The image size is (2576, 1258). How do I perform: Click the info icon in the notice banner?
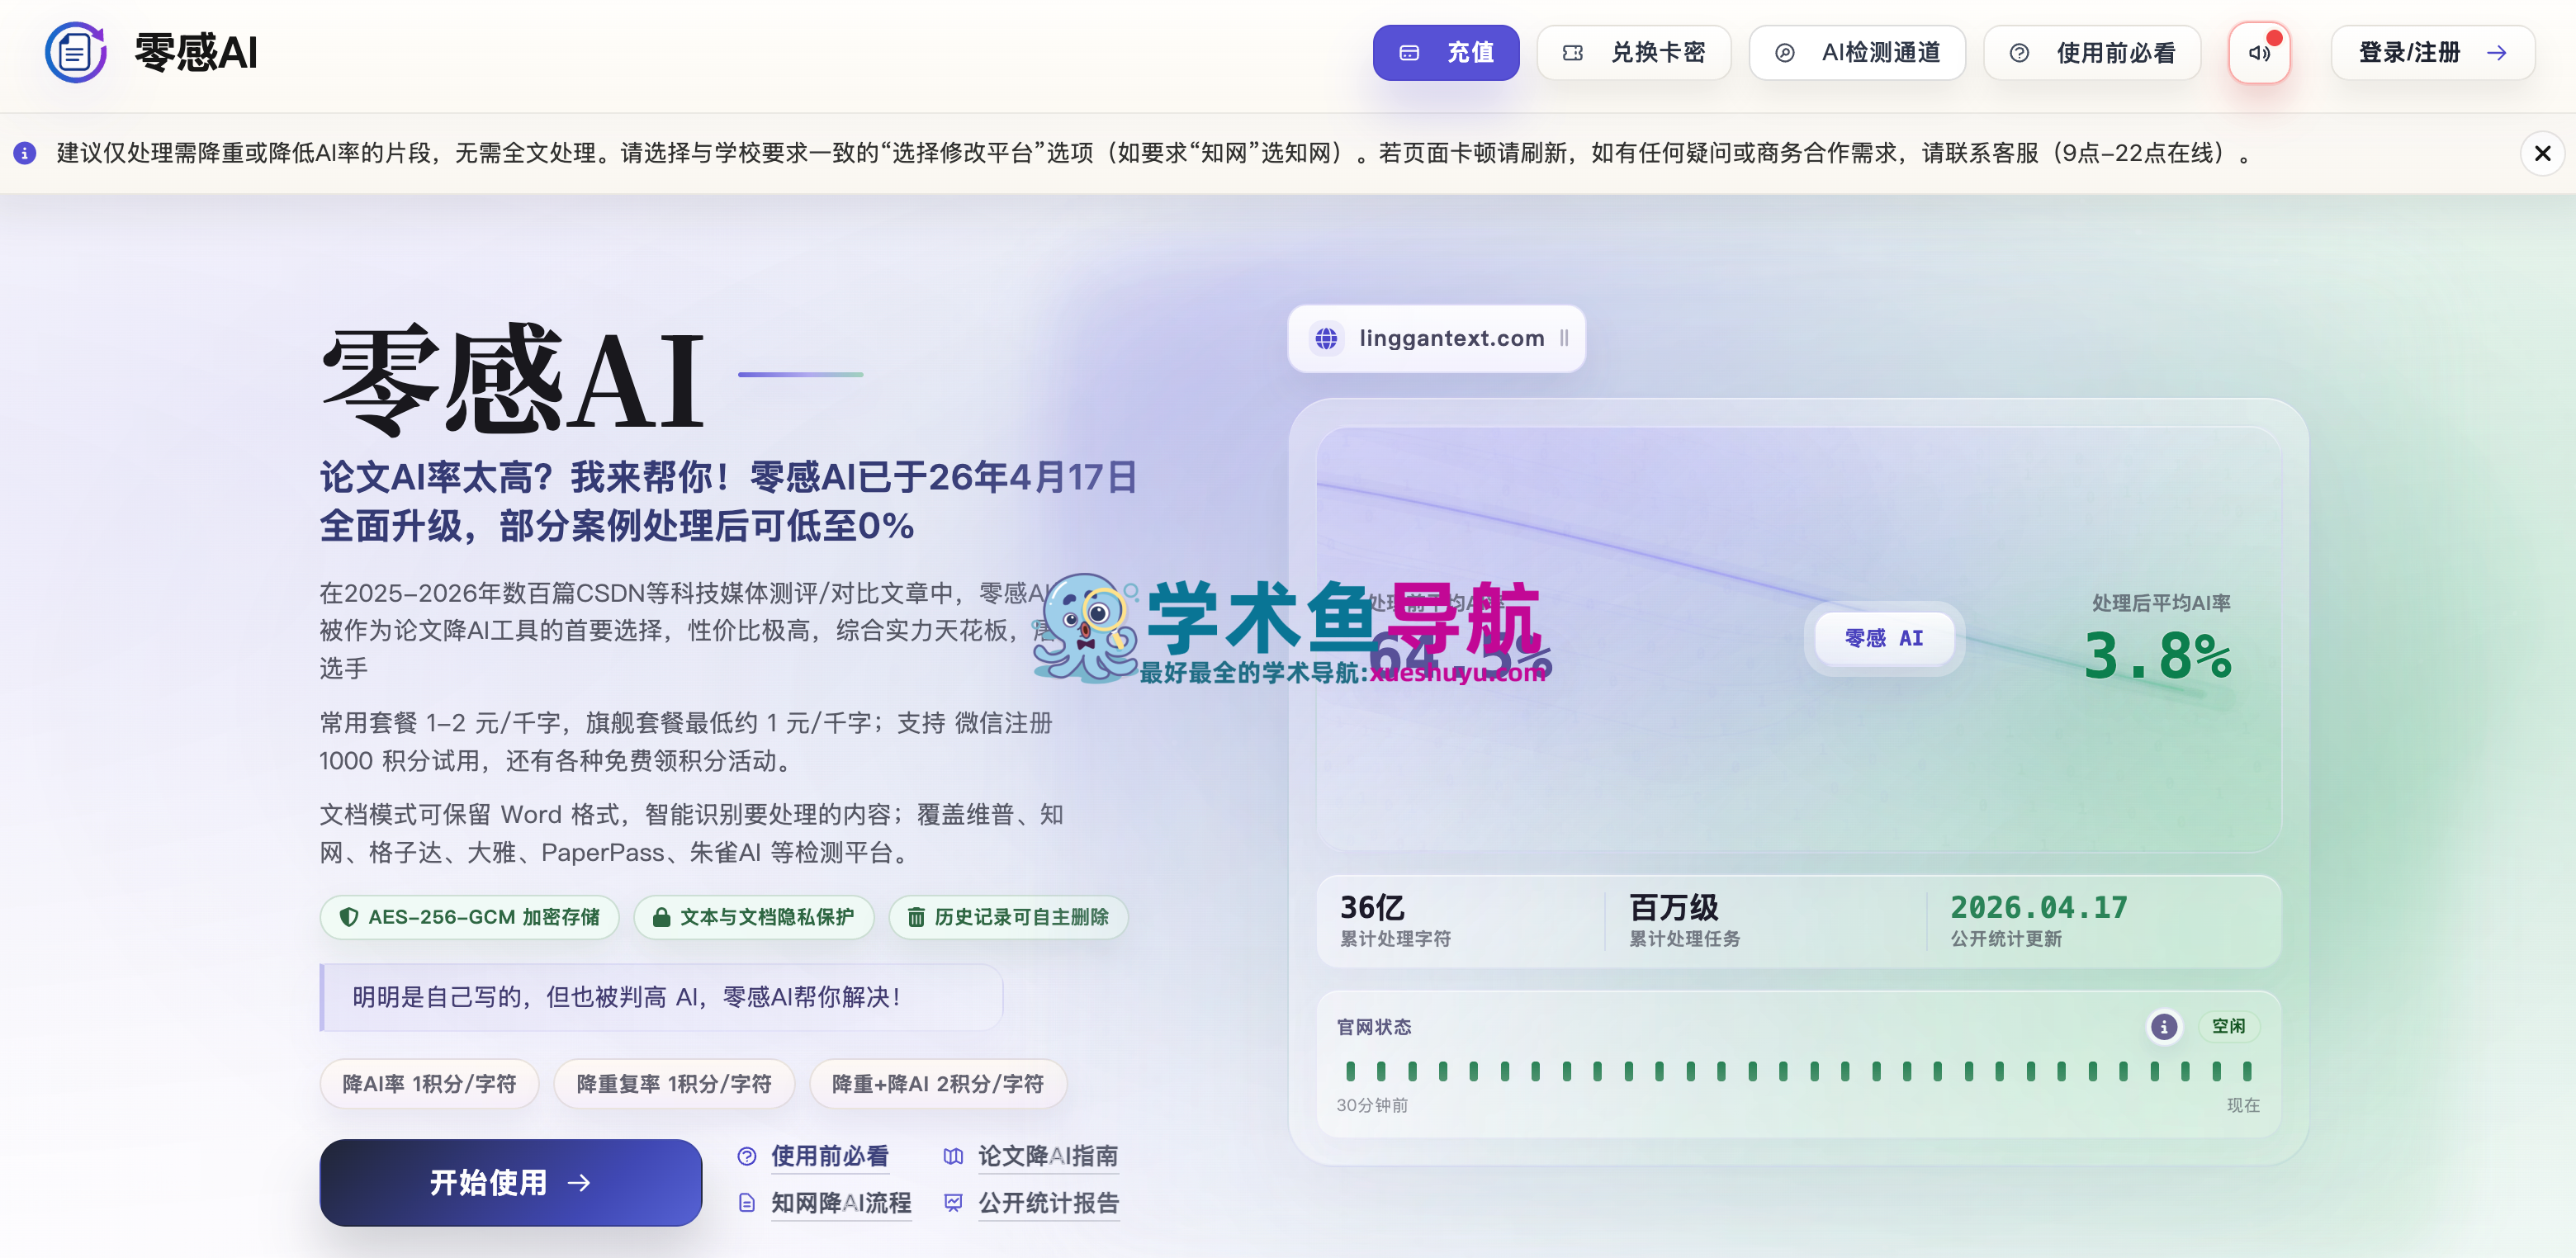click(x=25, y=153)
